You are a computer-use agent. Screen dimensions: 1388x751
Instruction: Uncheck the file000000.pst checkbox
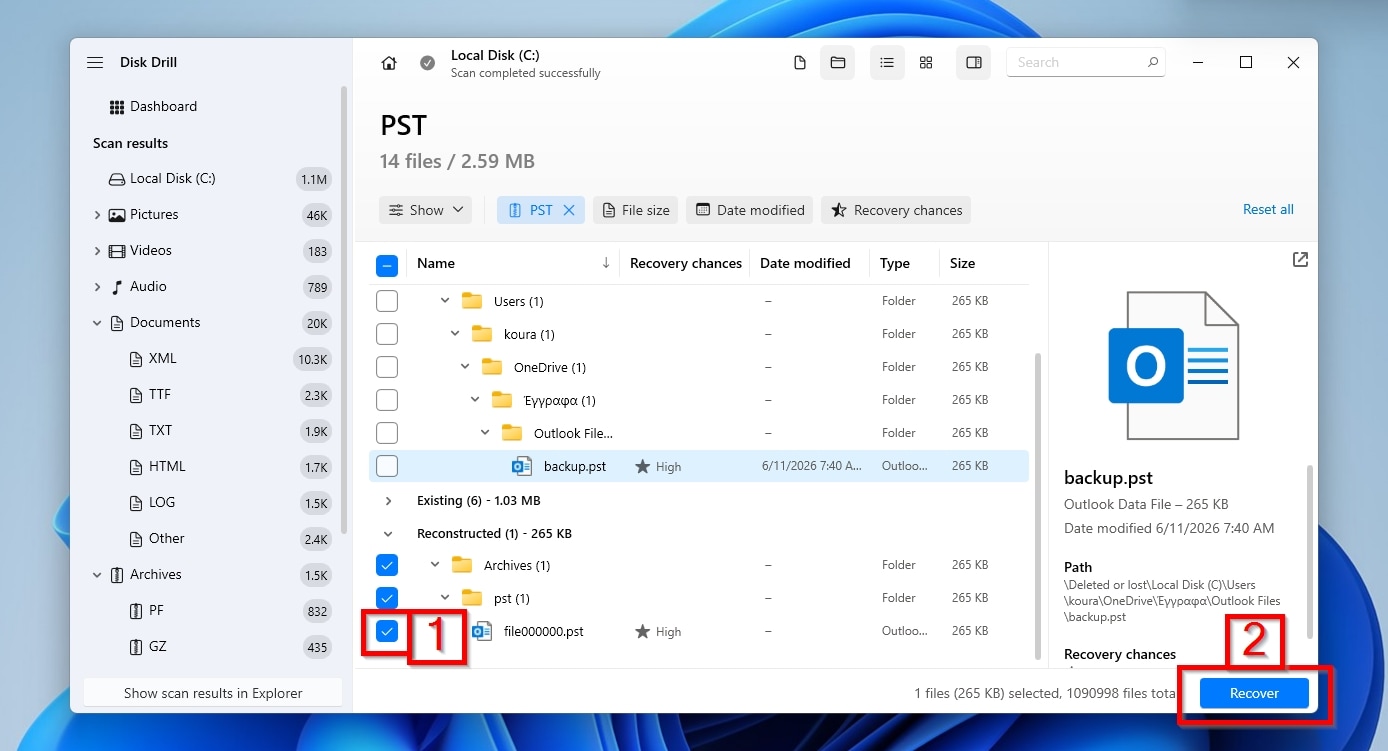click(x=387, y=631)
